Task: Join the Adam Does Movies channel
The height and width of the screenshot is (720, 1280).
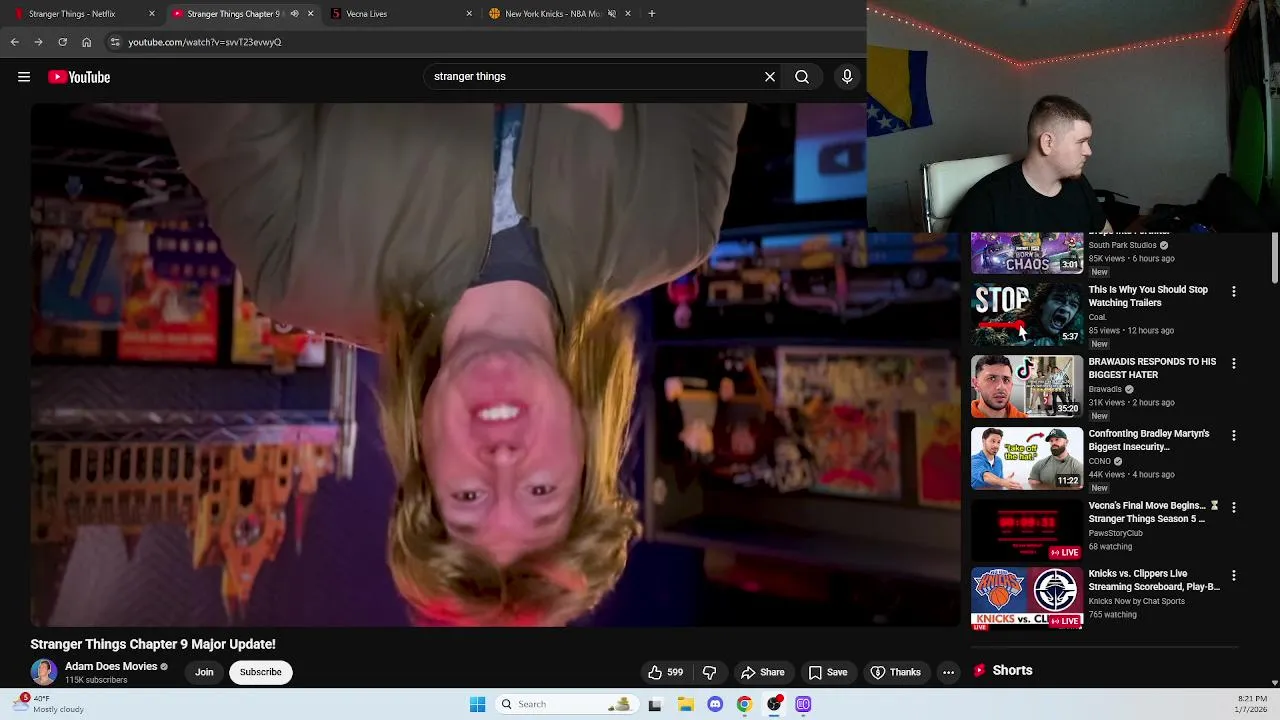Action: coord(204,672)
